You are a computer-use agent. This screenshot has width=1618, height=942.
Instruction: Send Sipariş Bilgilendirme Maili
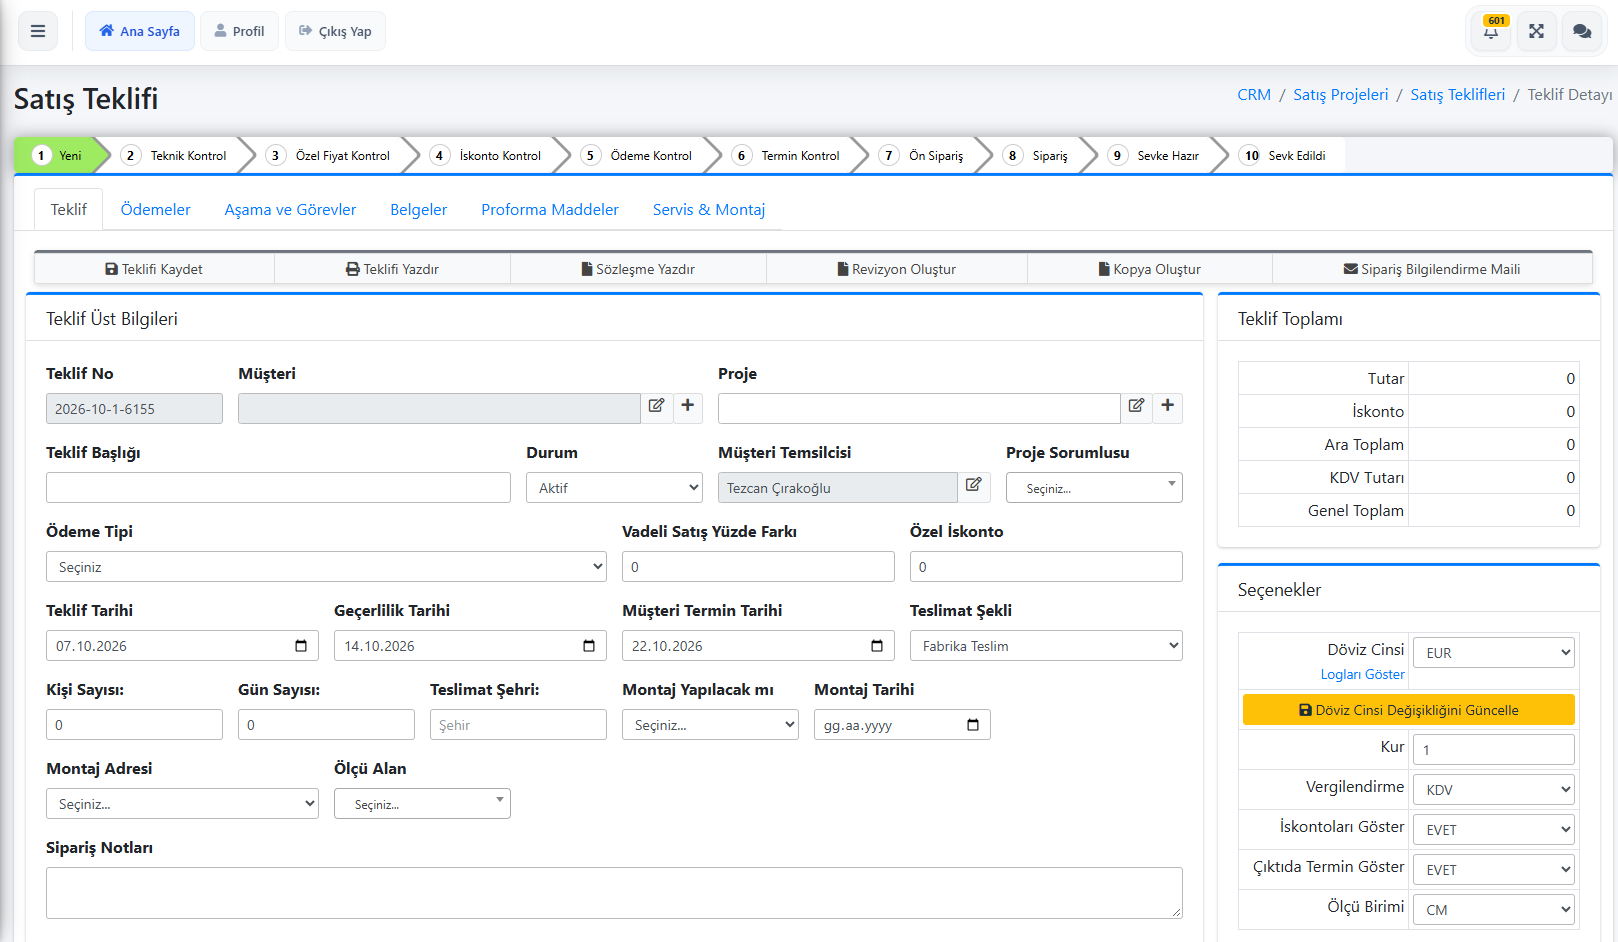coord(1432,269)
